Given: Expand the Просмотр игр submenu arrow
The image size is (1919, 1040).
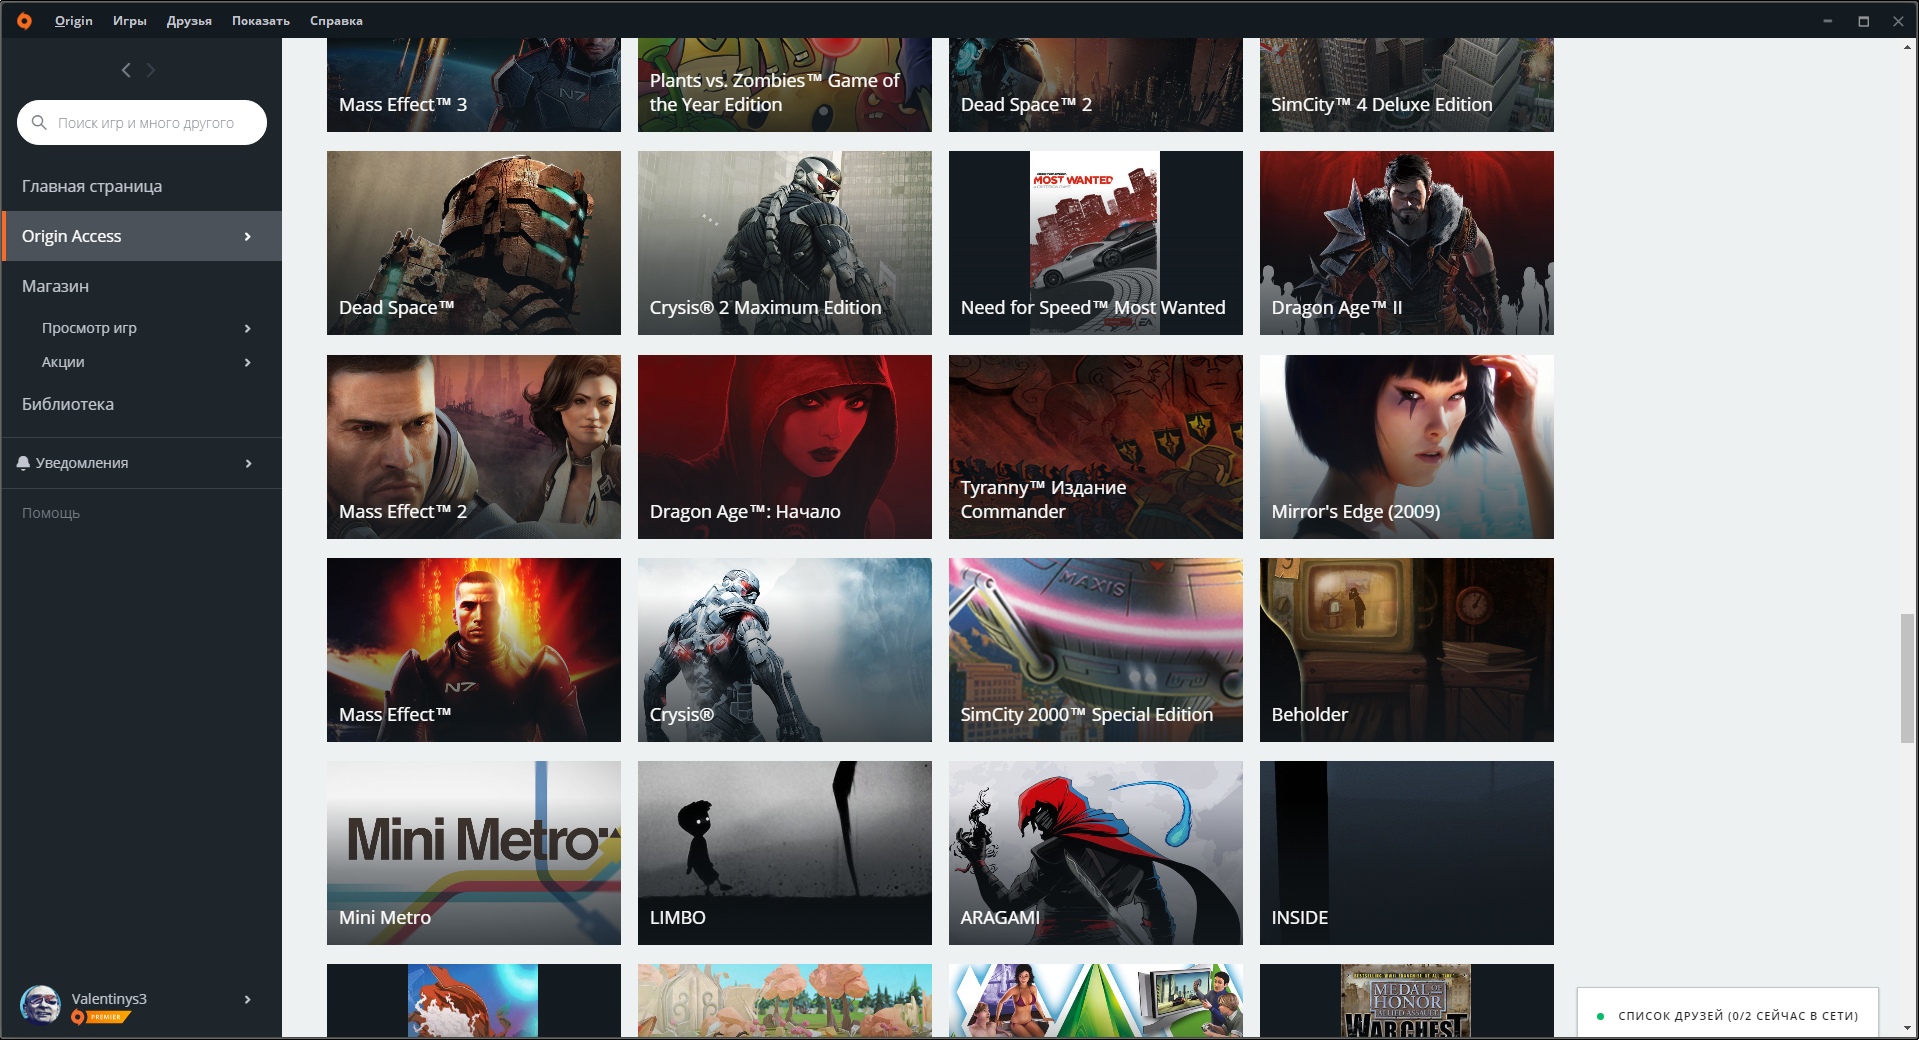Looking at the screenshot, I should tap(248, 328).
